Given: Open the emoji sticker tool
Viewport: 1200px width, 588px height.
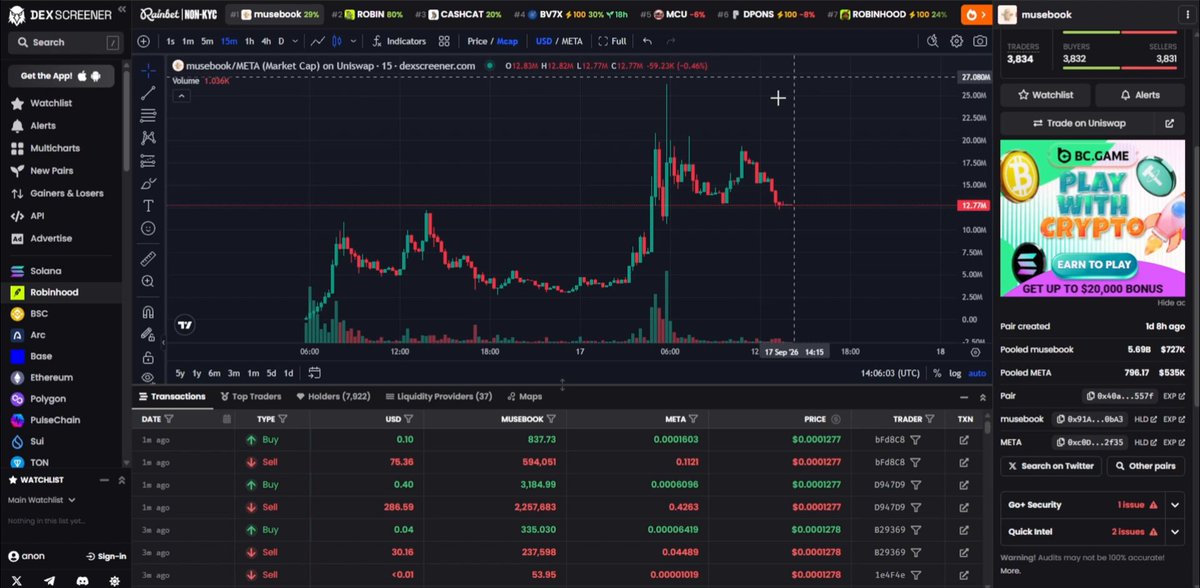Looking at the screenshot, I should [148, 228].
